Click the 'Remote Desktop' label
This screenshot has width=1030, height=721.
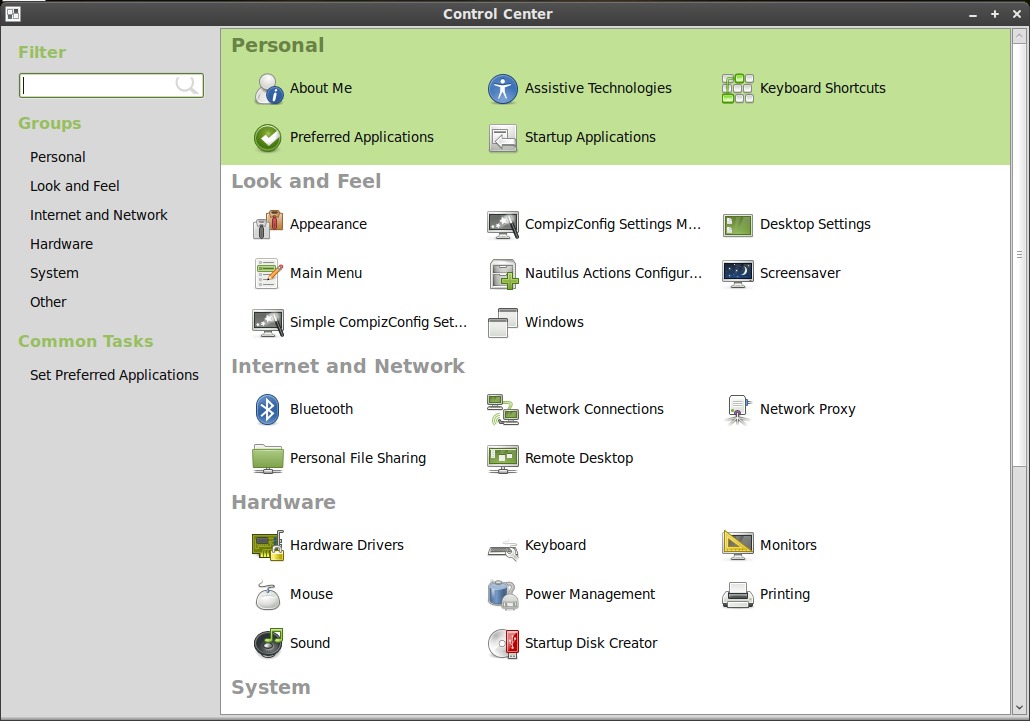point(579,458)
